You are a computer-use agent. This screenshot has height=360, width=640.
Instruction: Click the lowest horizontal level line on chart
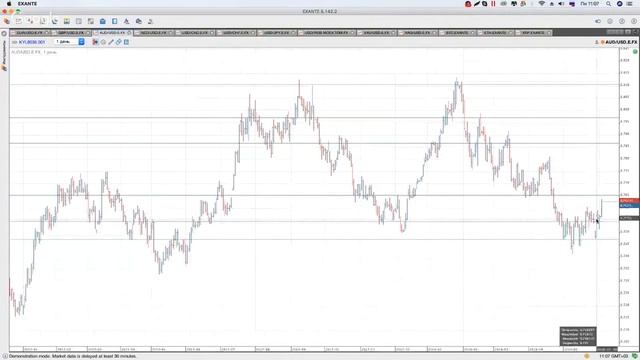[314, 240]
